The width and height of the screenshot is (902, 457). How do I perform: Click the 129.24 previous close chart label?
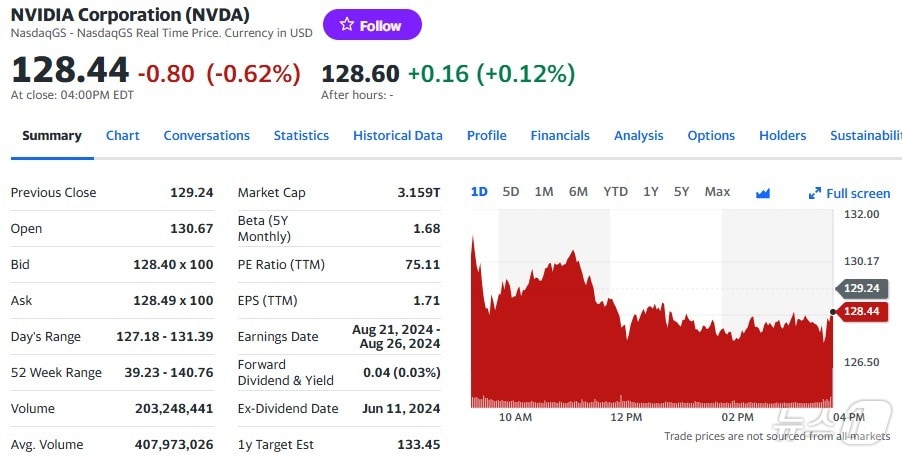(x=860, y=288)
